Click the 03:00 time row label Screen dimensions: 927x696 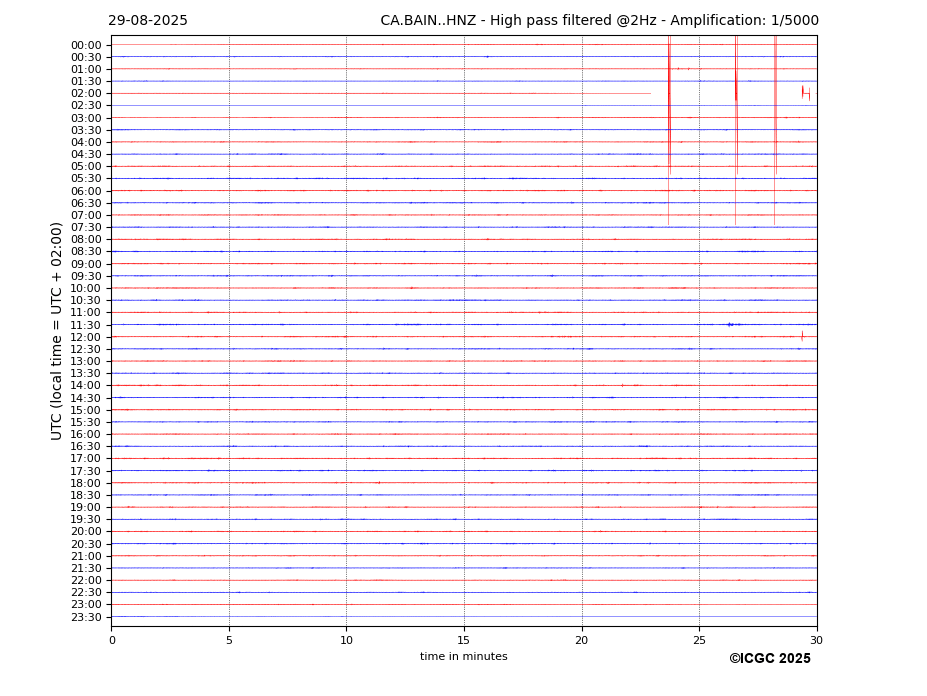(x=86, y=118)
